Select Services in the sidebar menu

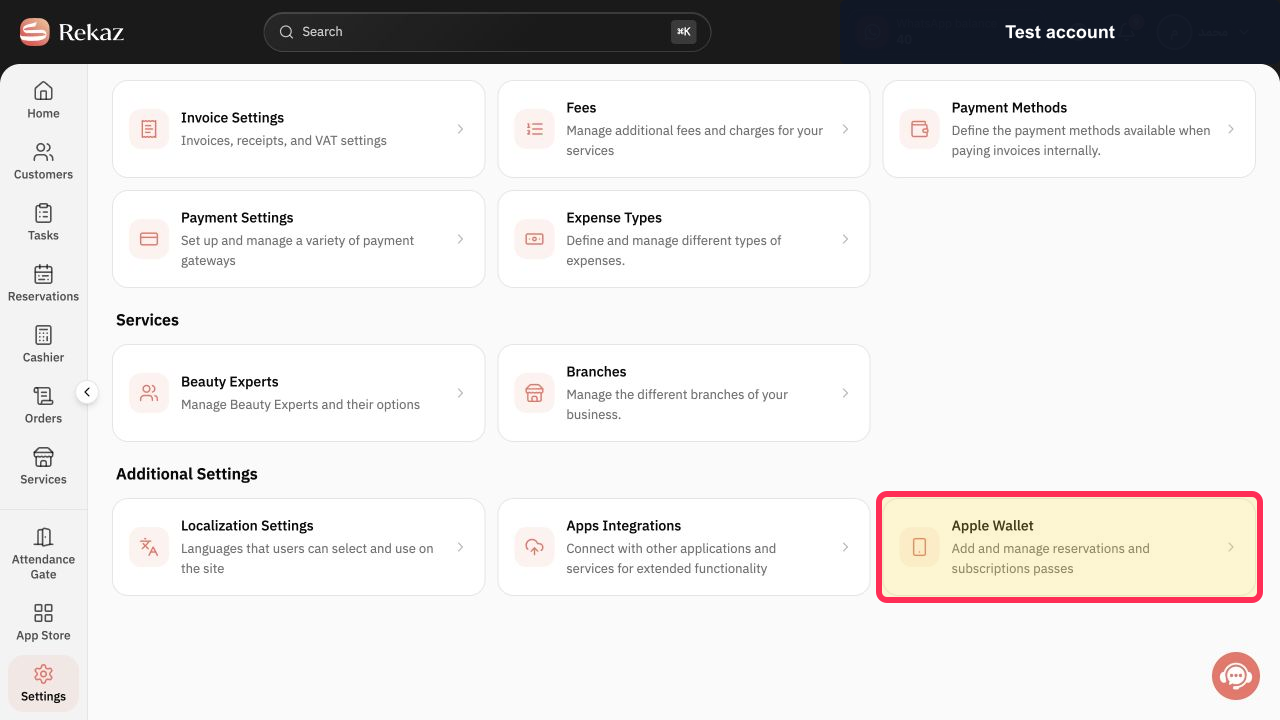pos(43,466)
